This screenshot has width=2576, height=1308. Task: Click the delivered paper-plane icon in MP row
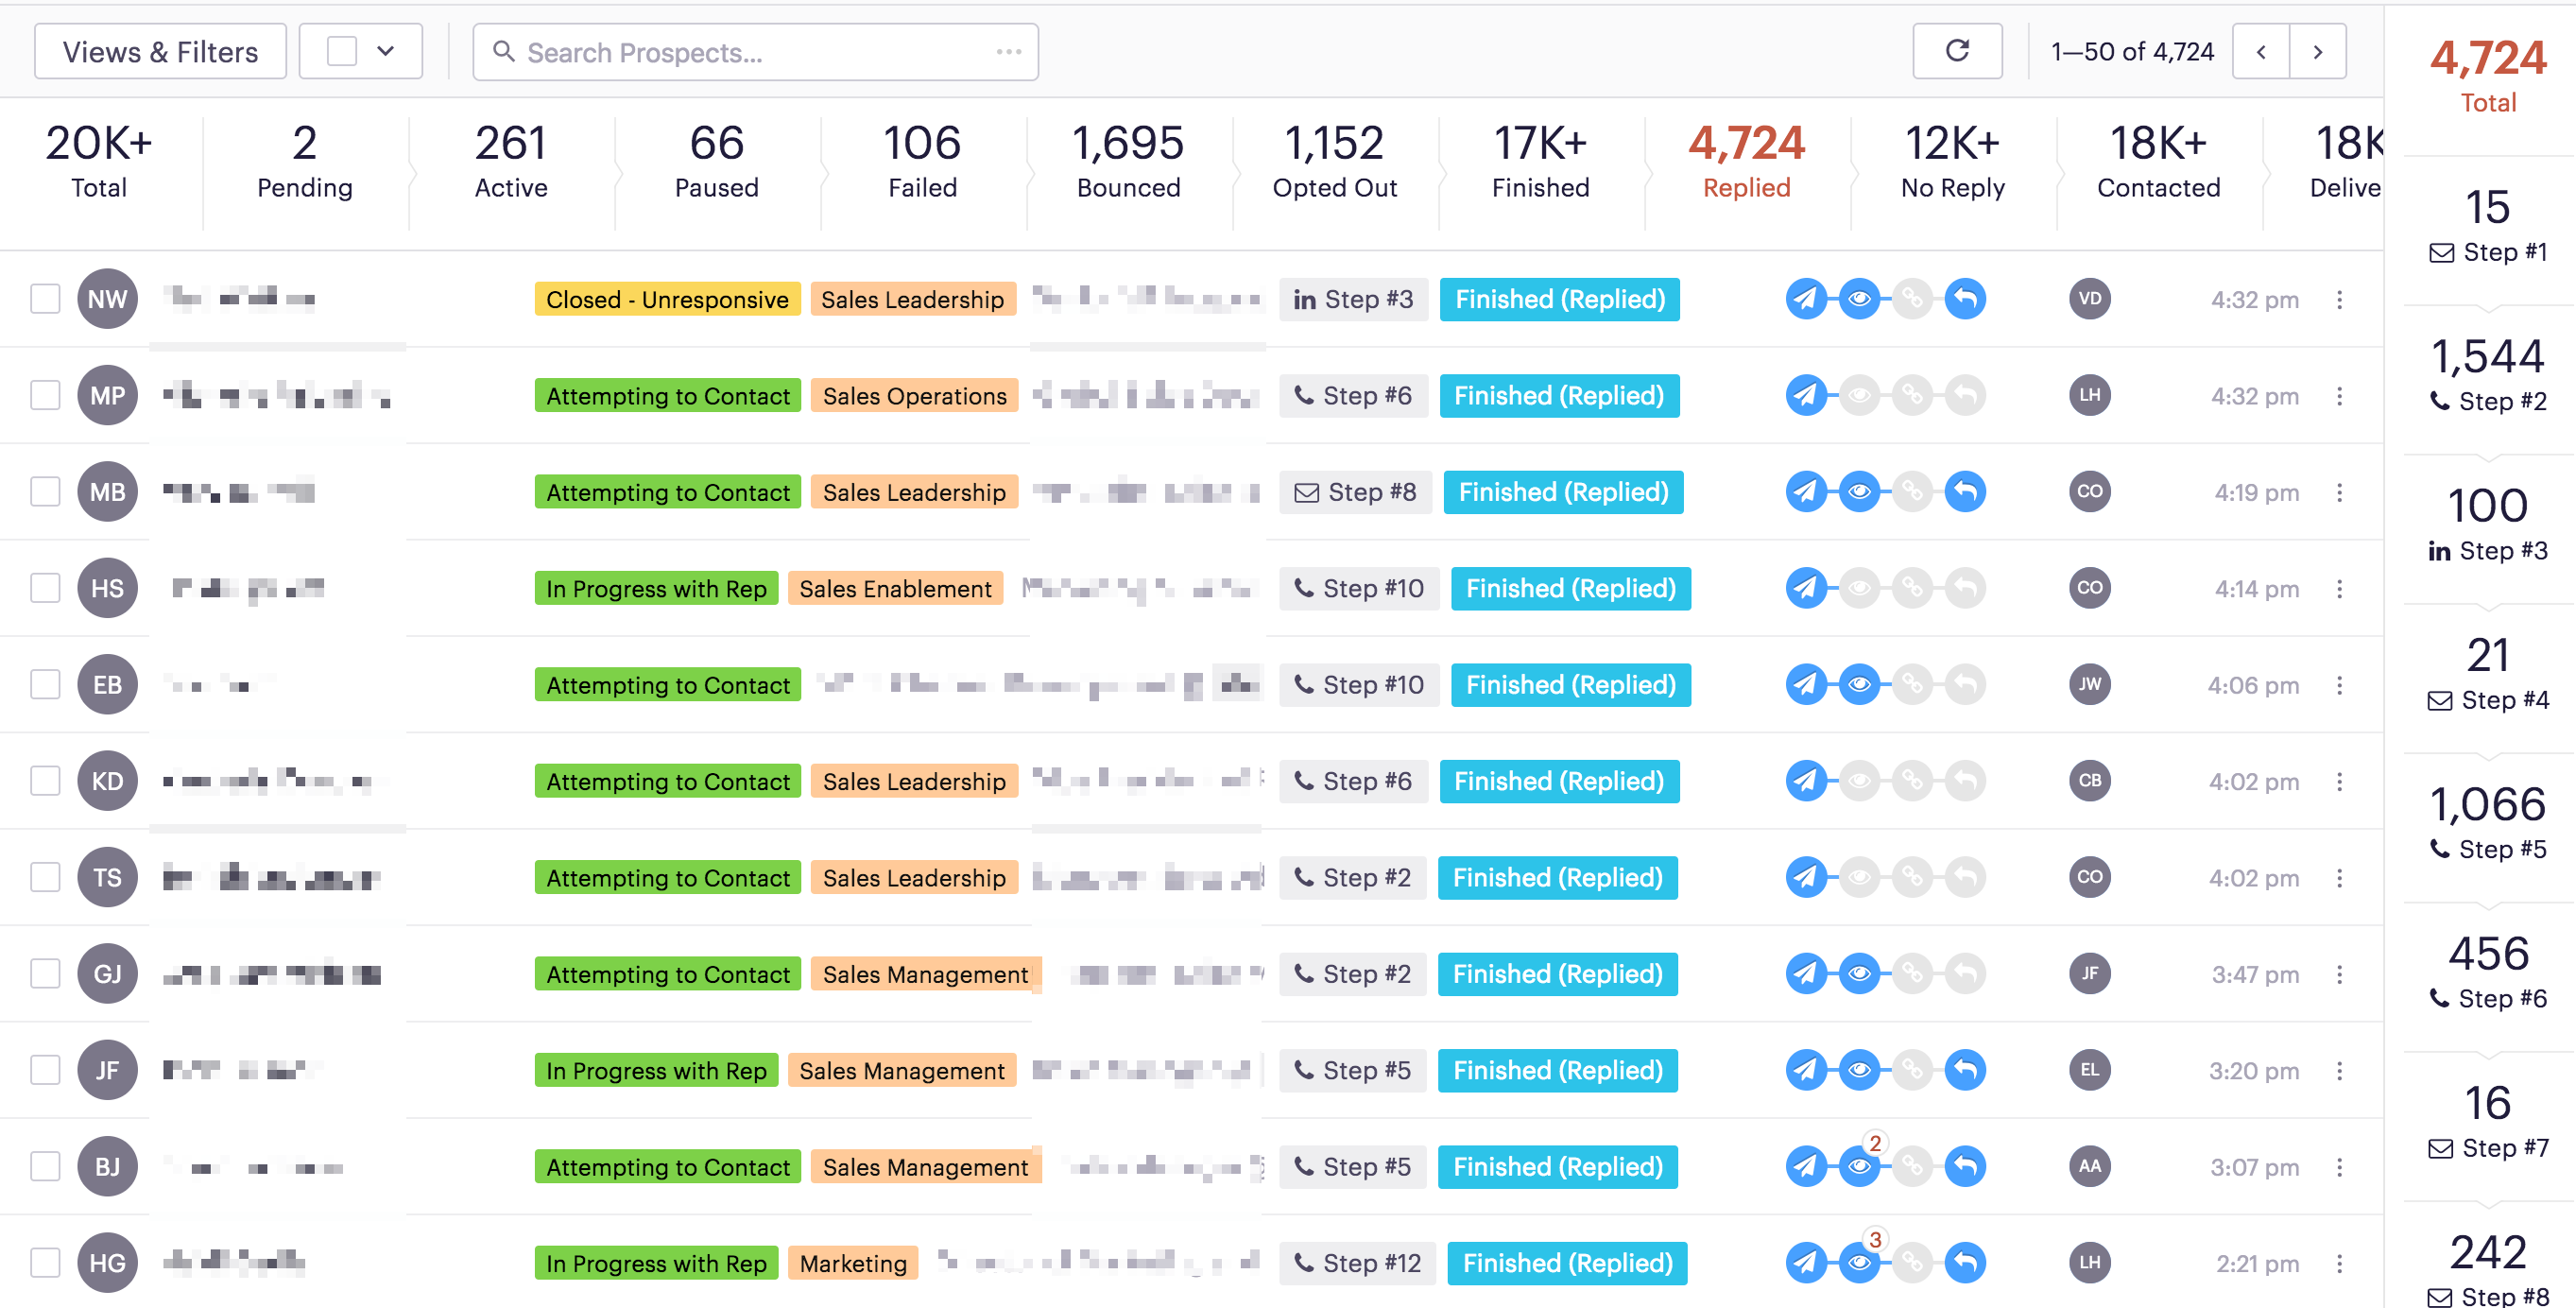point(1806,395)
